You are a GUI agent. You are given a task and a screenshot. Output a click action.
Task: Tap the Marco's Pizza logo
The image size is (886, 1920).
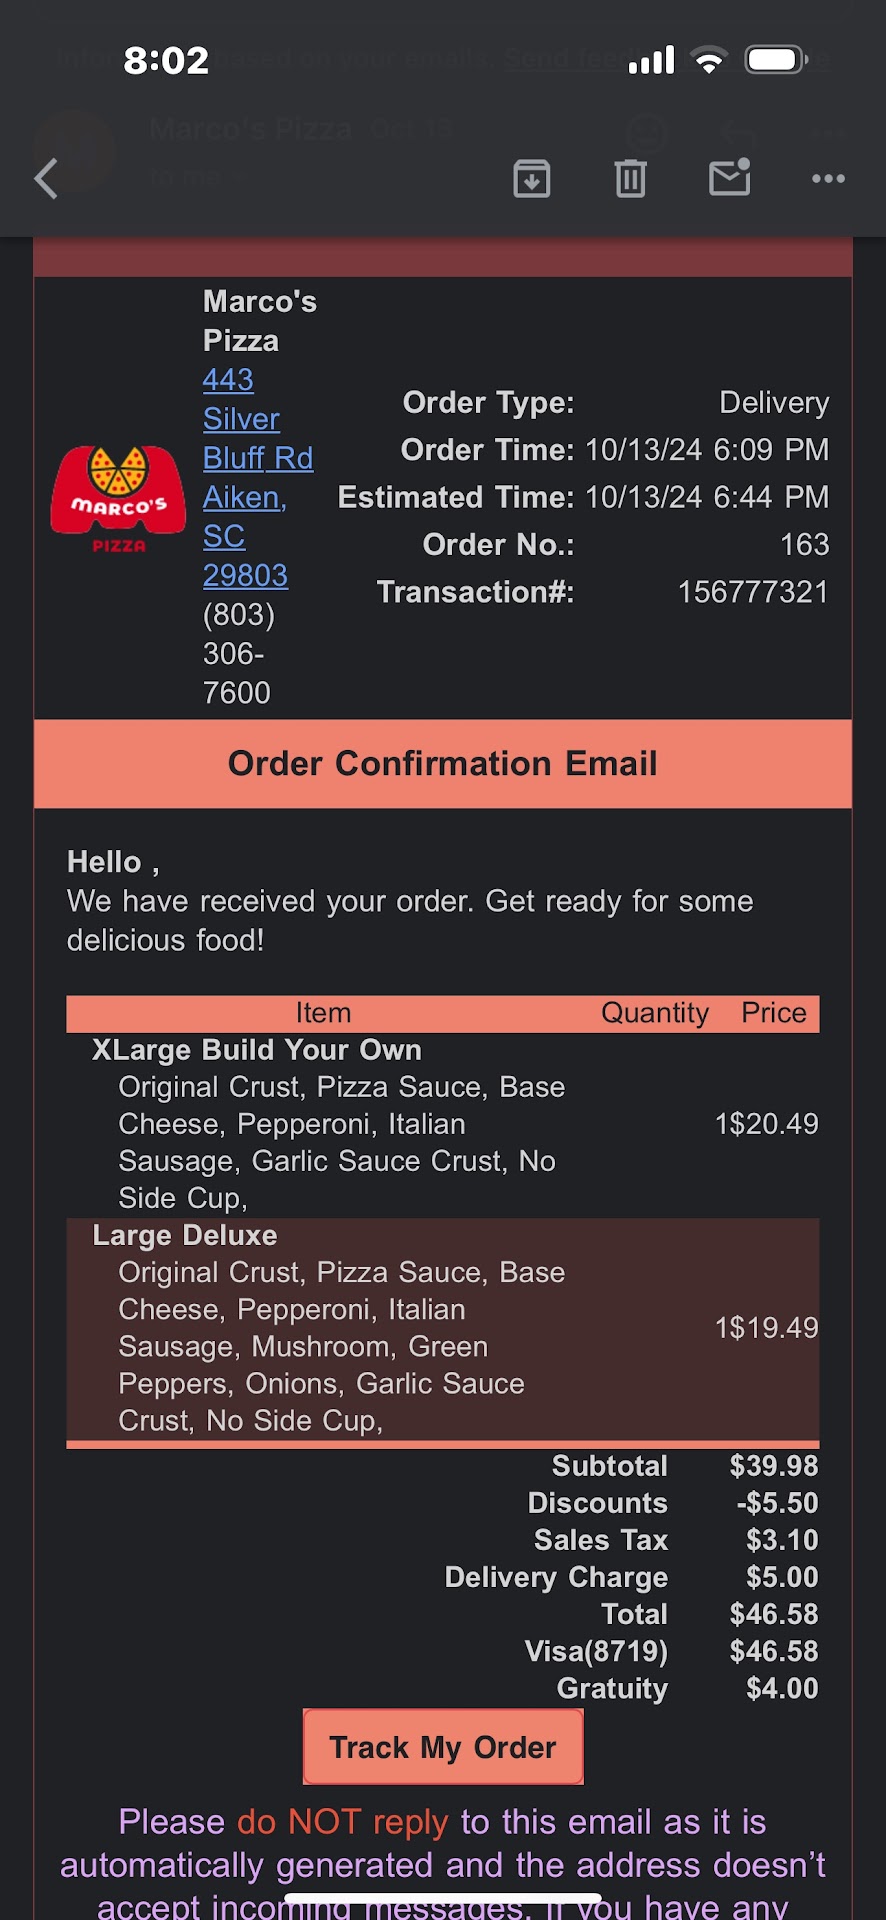coord(118,498)
